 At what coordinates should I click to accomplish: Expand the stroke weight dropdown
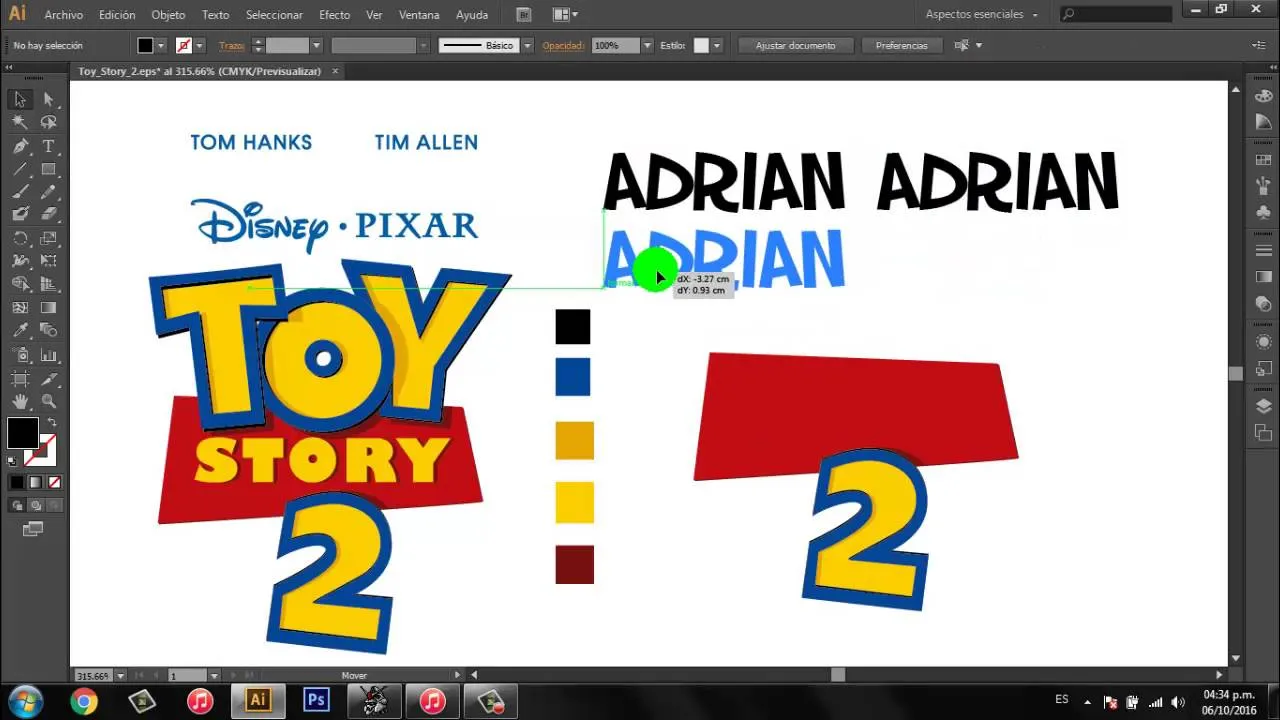point(316,45)
